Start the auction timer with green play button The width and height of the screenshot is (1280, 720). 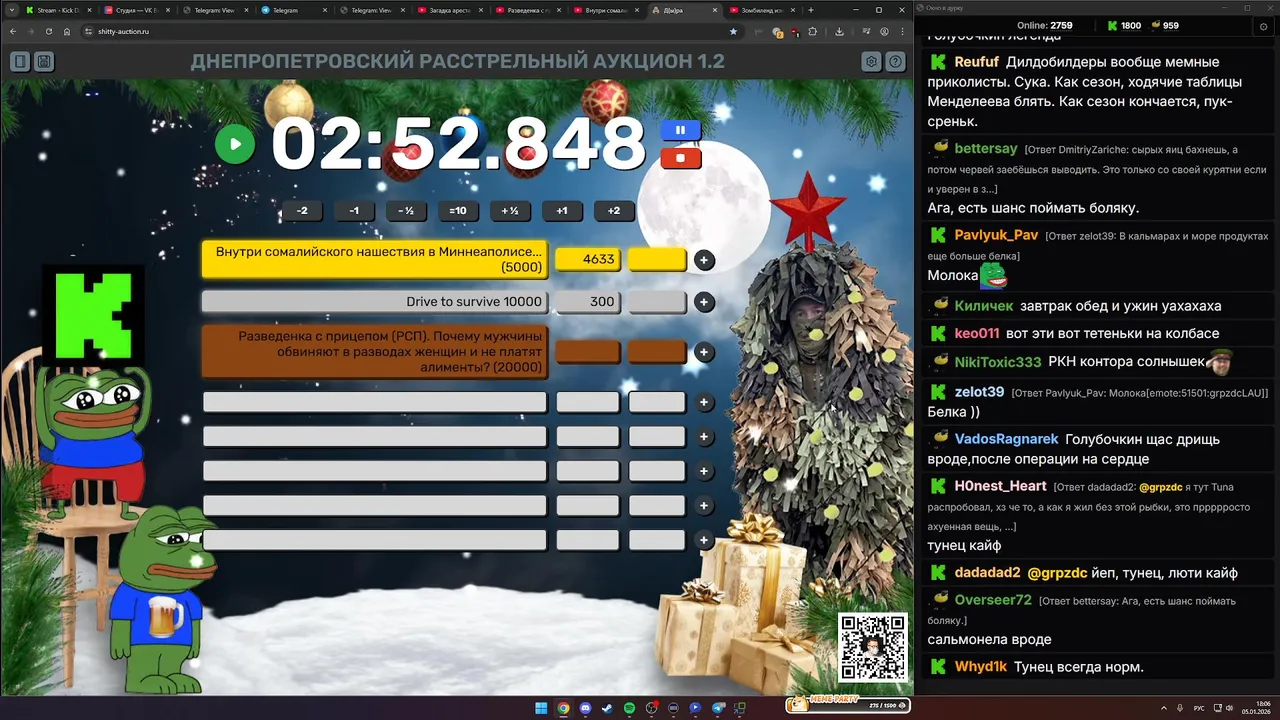(x=235, y=144)
